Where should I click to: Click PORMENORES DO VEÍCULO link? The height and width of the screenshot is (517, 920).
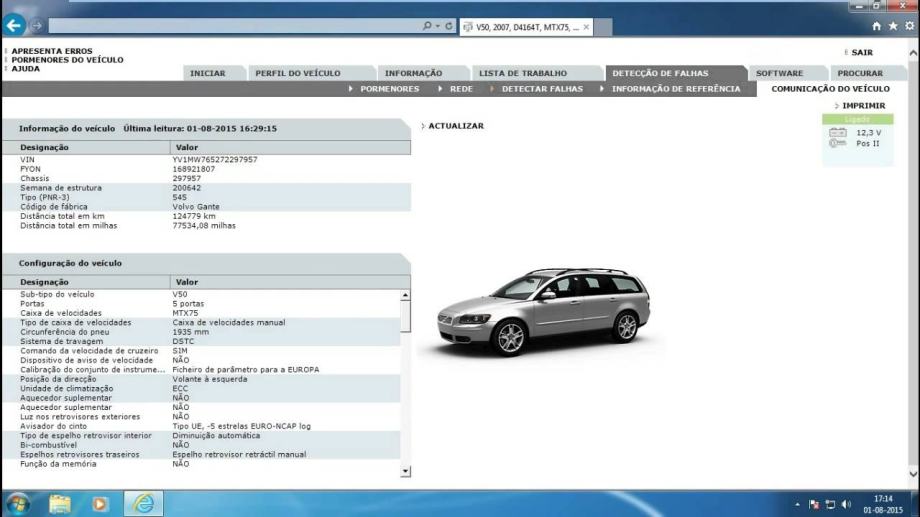(67, 60)
